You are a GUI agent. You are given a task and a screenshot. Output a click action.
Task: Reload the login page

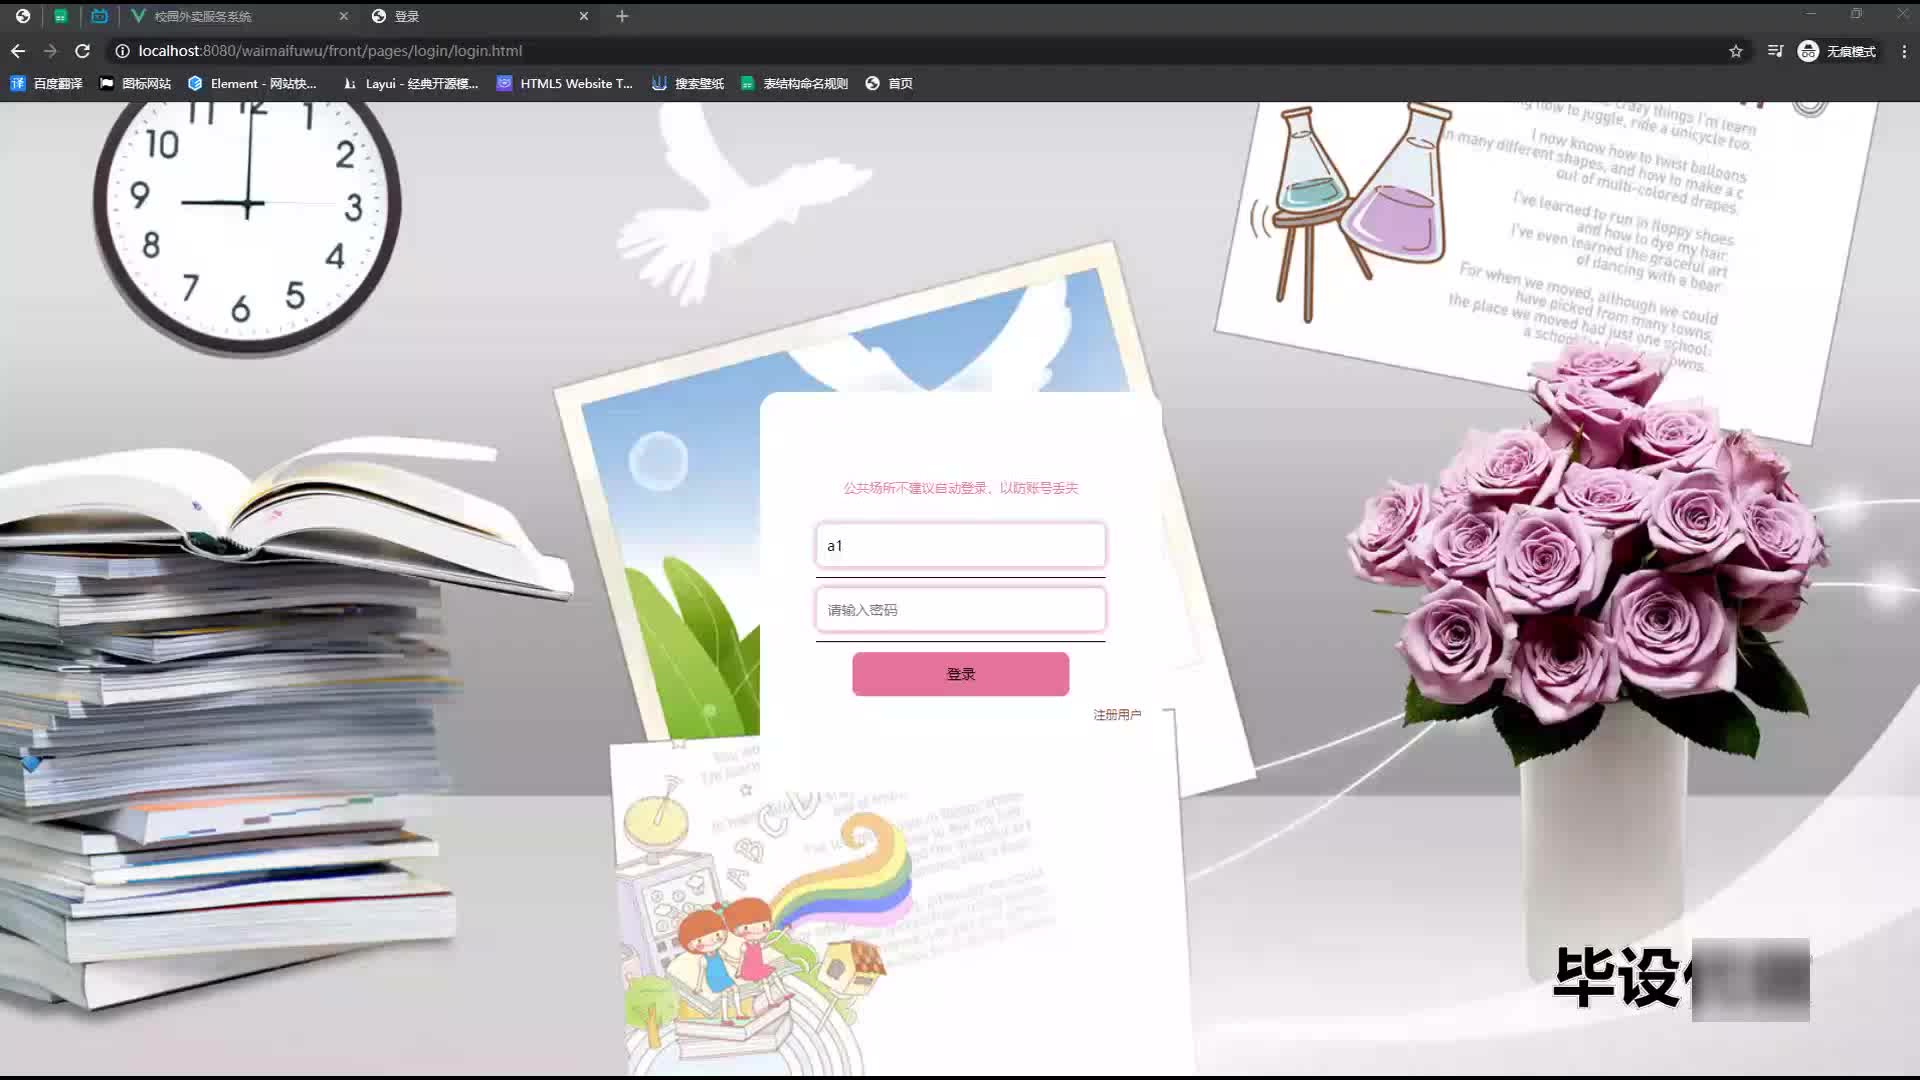tap(83, 51)
